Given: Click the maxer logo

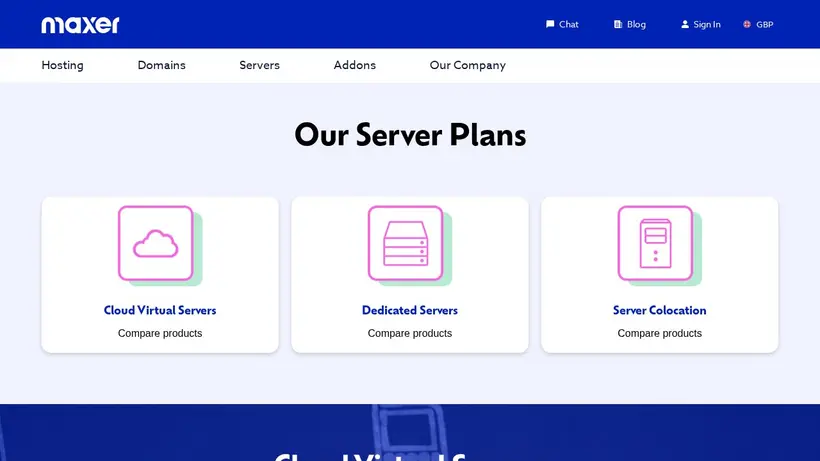Looking at the screenshot, I should [80, 25].
